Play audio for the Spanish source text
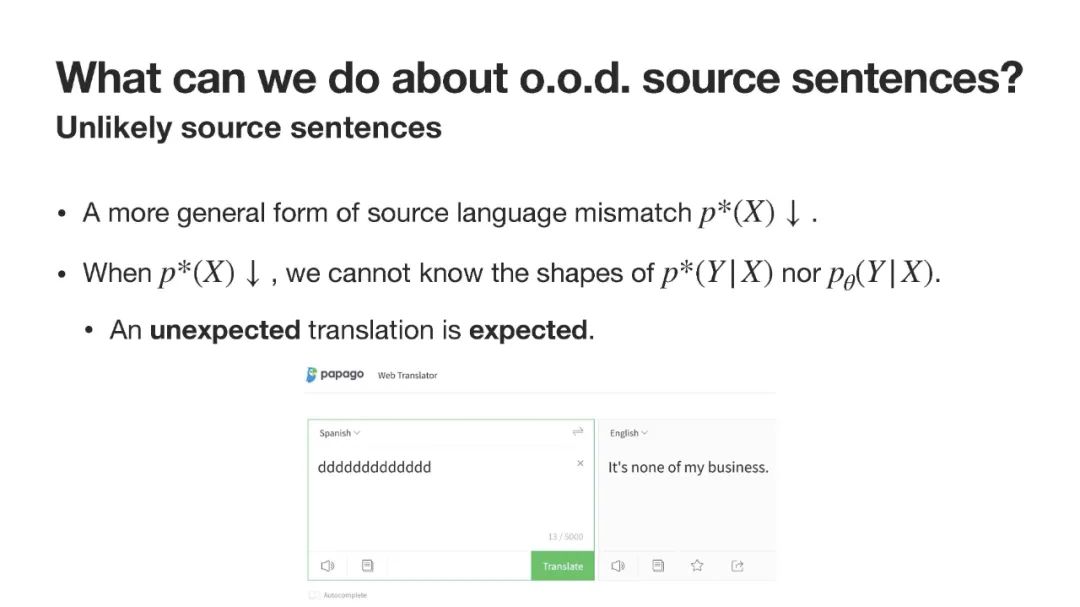Viewport: 1080px width, 607px height. coord(326,566)
